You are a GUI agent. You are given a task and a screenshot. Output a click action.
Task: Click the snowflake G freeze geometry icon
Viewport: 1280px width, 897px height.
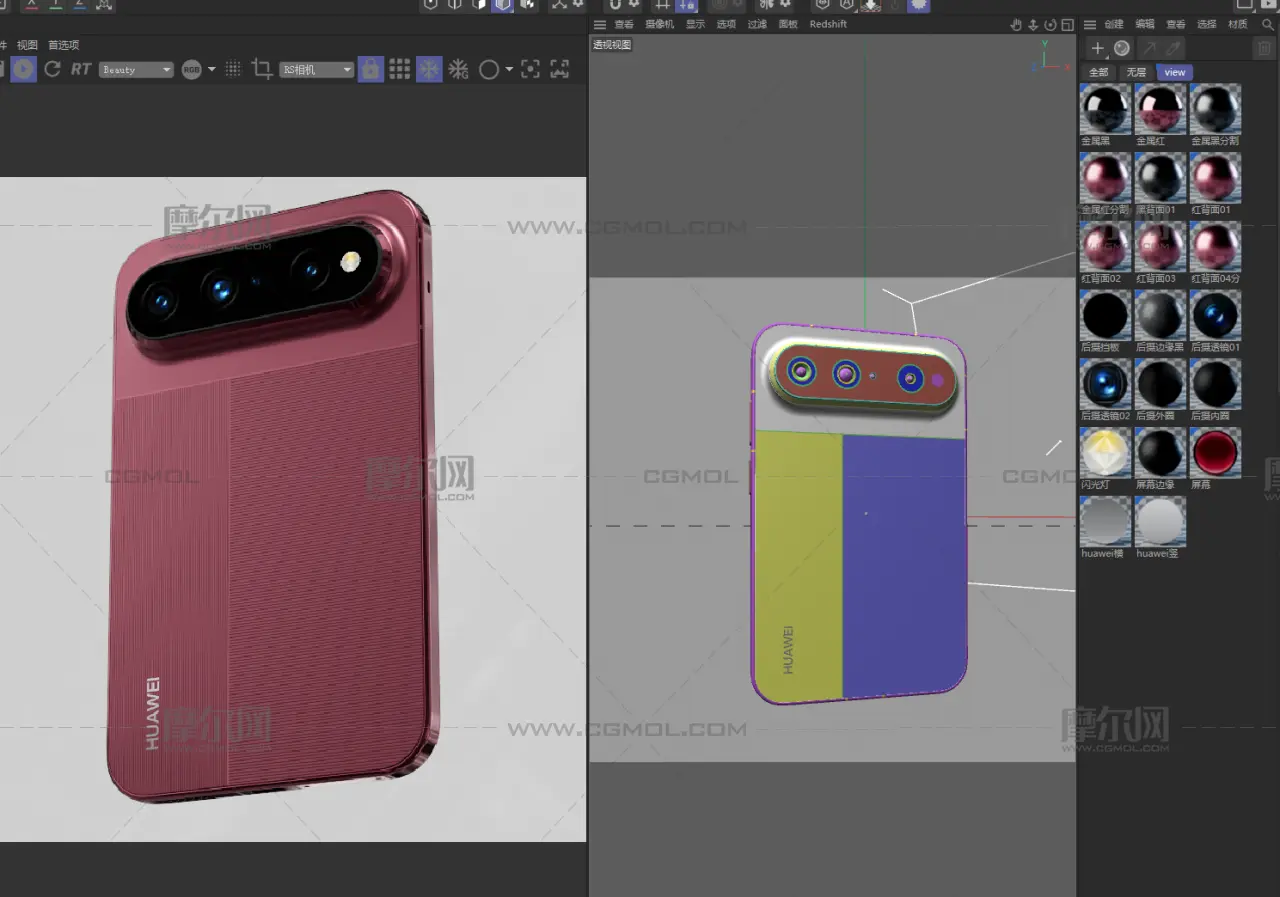pos(458,69)
